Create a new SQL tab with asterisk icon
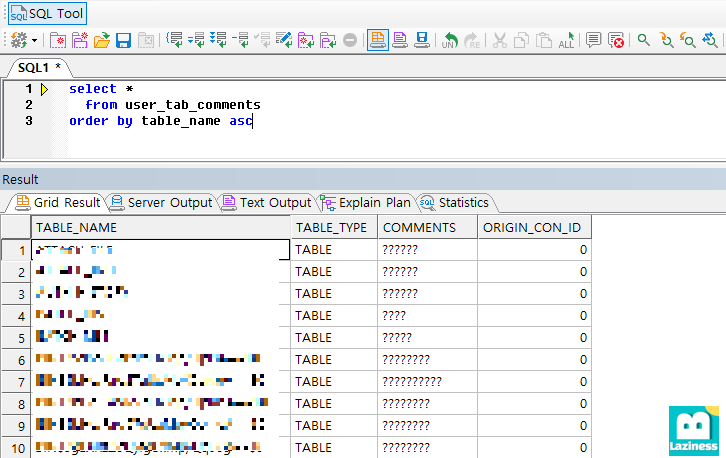 [x=58, y=40]
